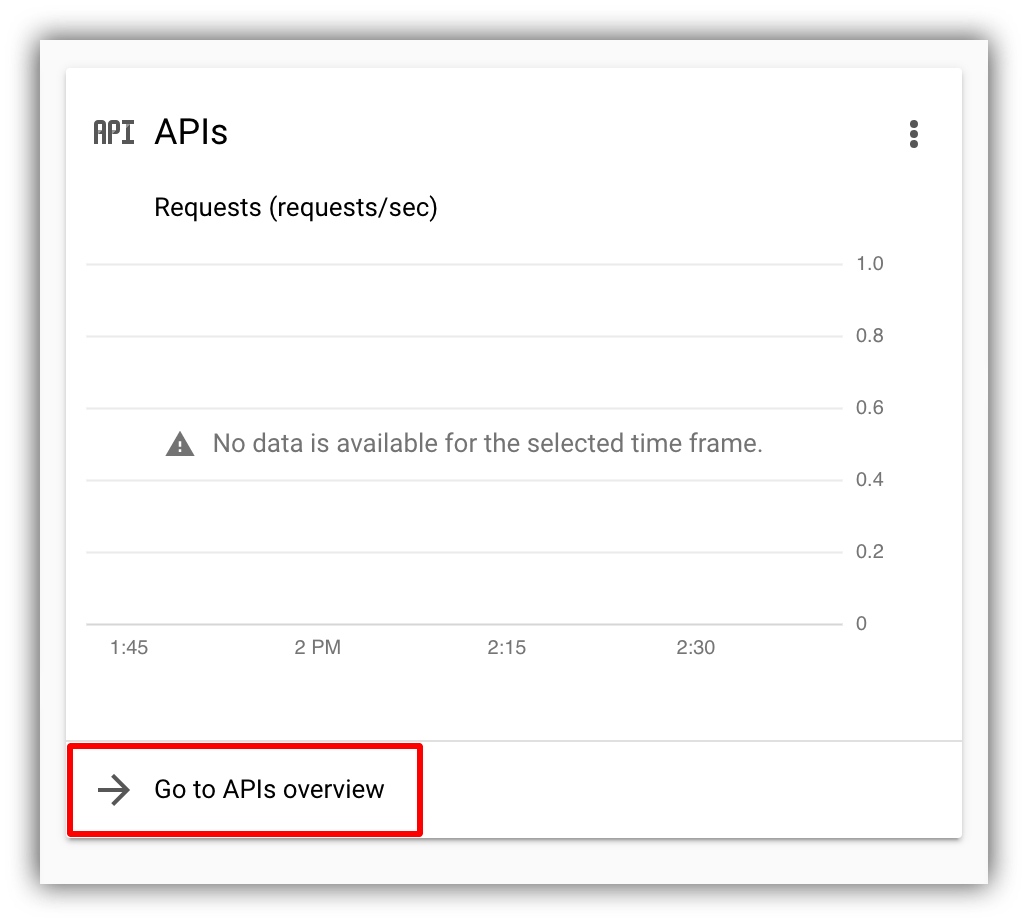Click the 1:45 timestamp on the timeline
The width and height of the screenshot is (1028, 924).
(128, 647)
